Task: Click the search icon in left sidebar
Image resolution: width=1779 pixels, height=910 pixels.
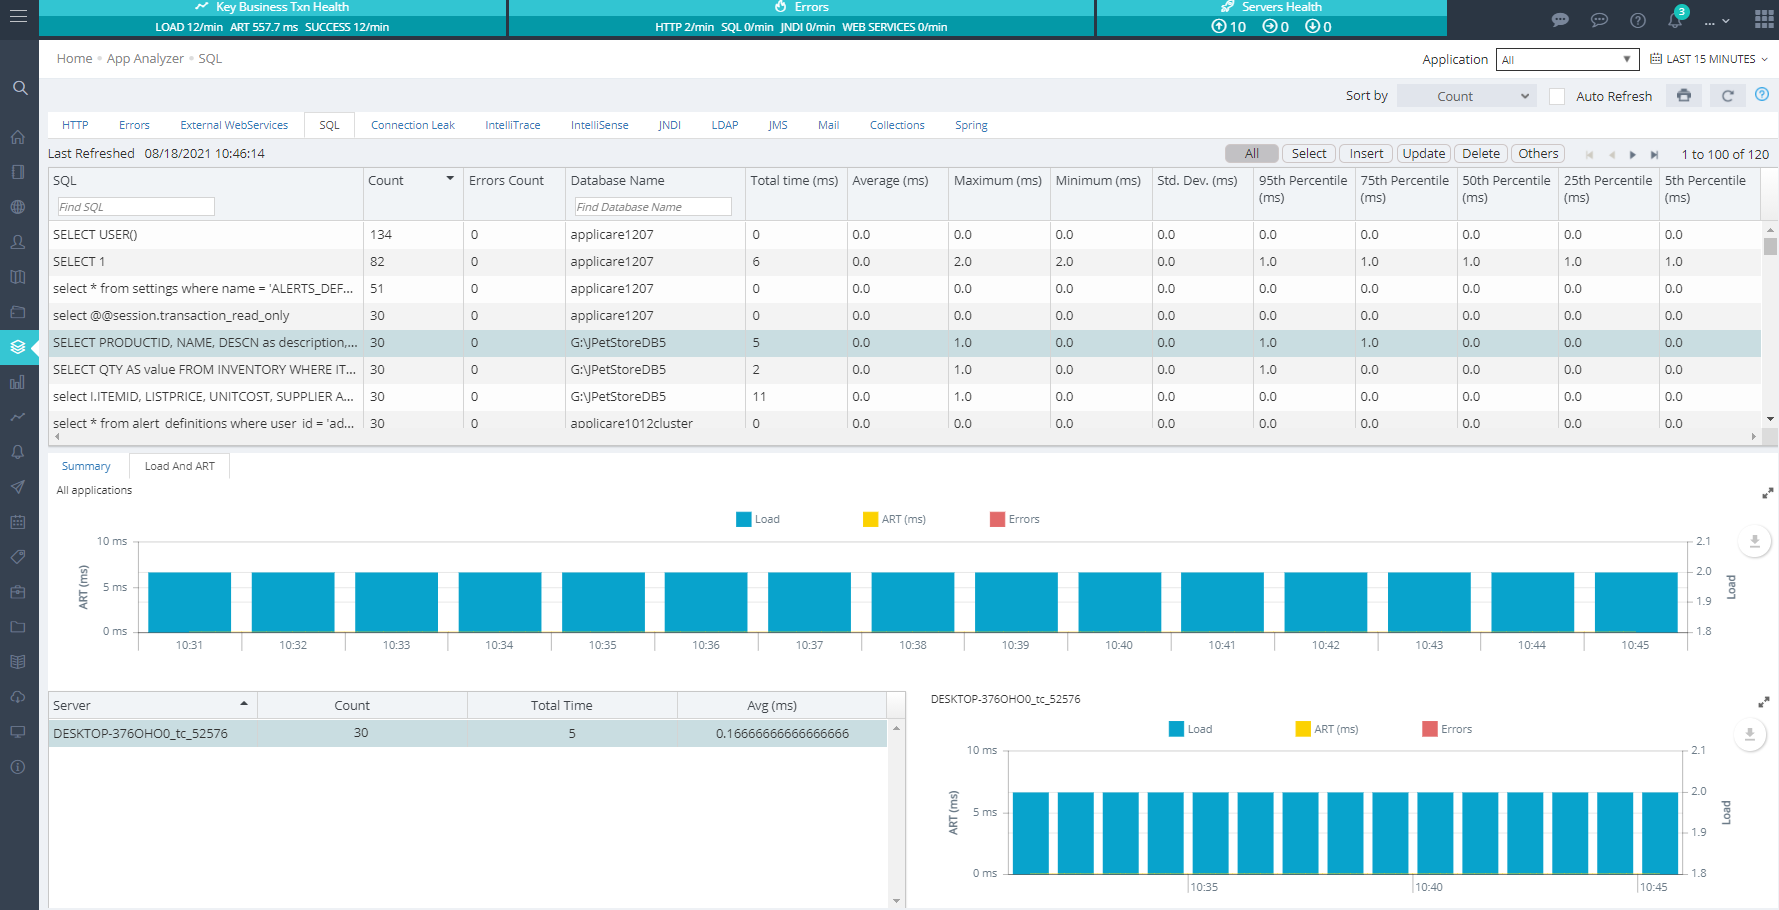Action: (x=19, y=88)
